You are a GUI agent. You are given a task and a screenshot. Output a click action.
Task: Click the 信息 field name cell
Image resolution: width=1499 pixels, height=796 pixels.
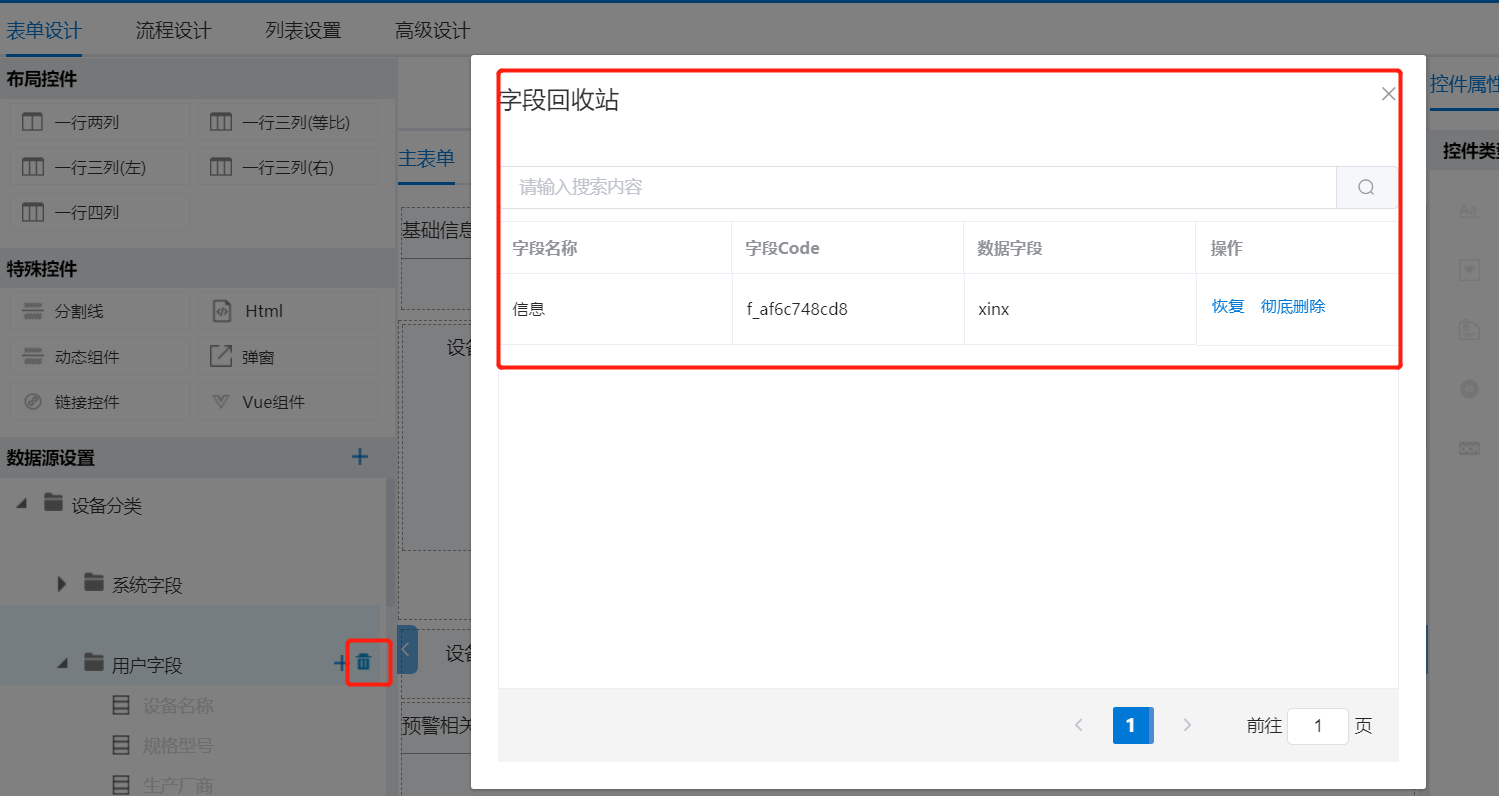coord(616,309)
